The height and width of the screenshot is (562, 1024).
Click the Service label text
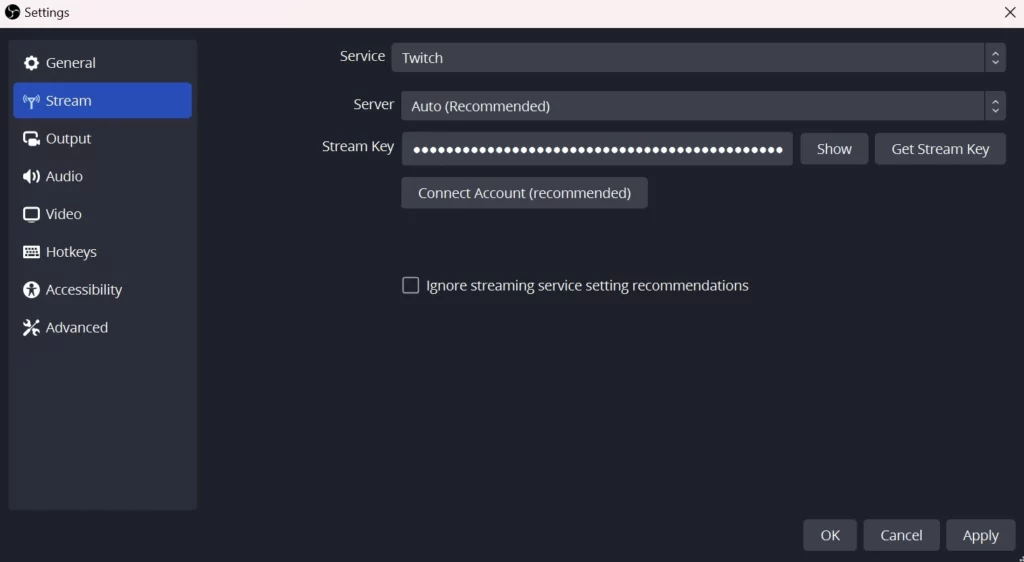pos(362,56)
